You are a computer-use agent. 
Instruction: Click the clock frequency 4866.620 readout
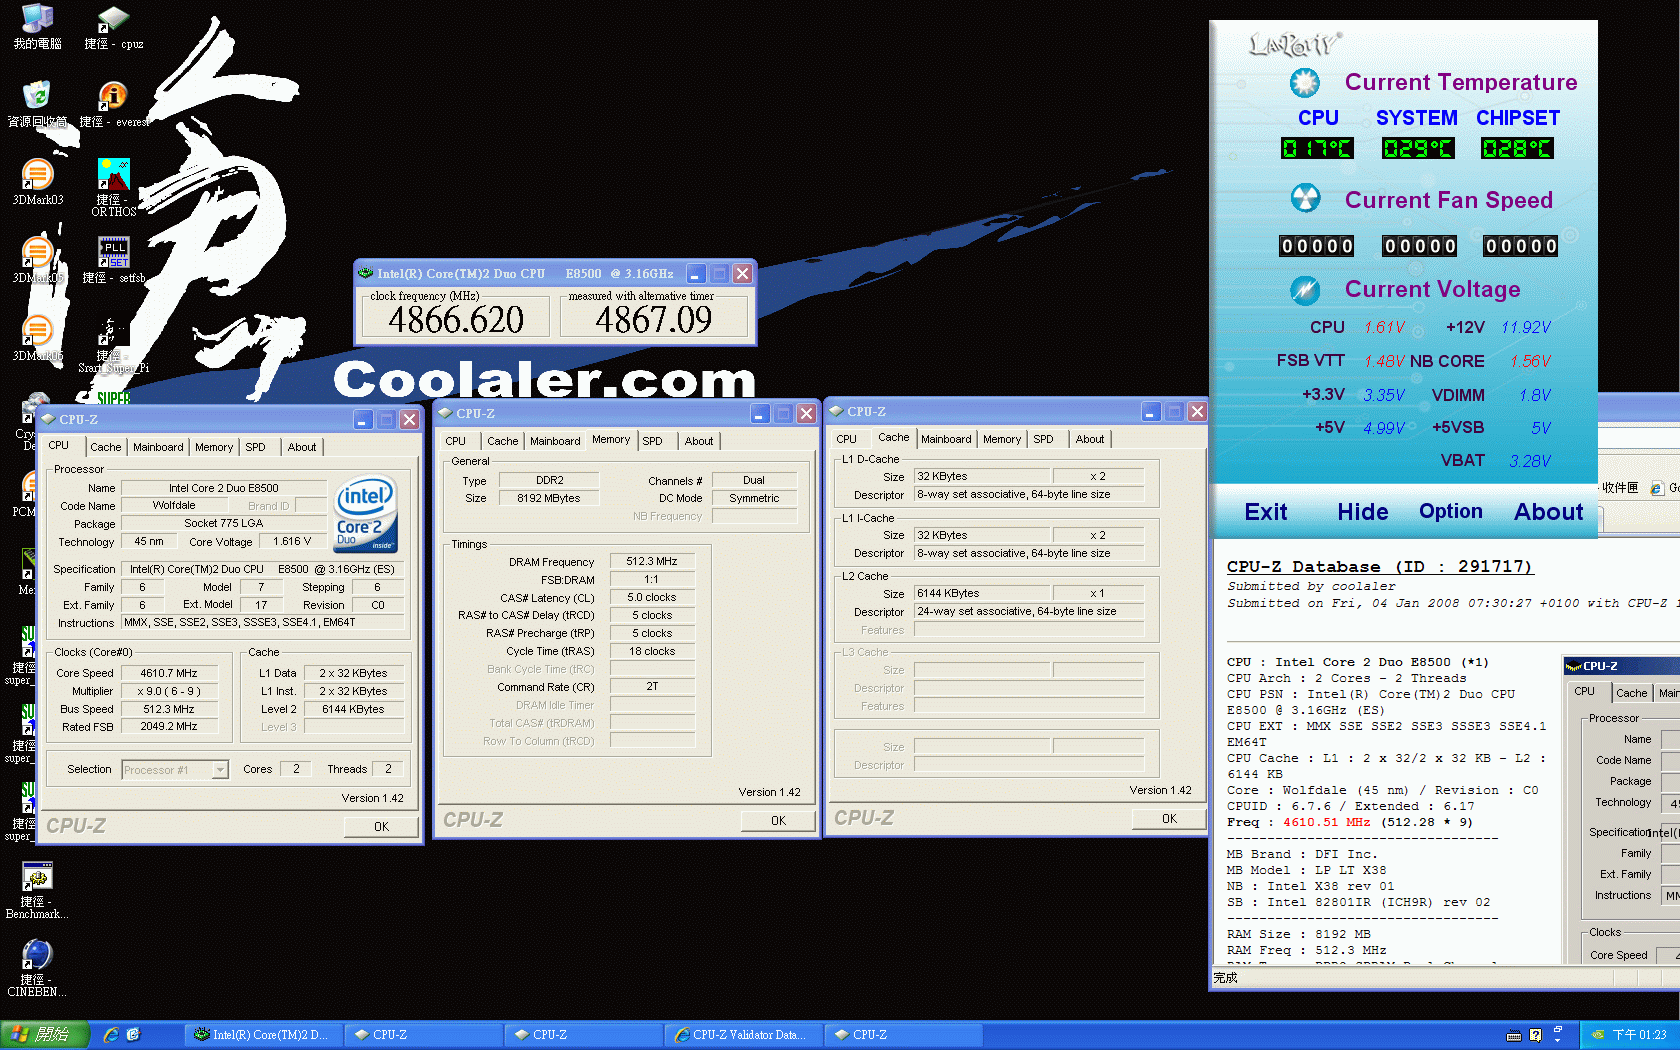456,320
